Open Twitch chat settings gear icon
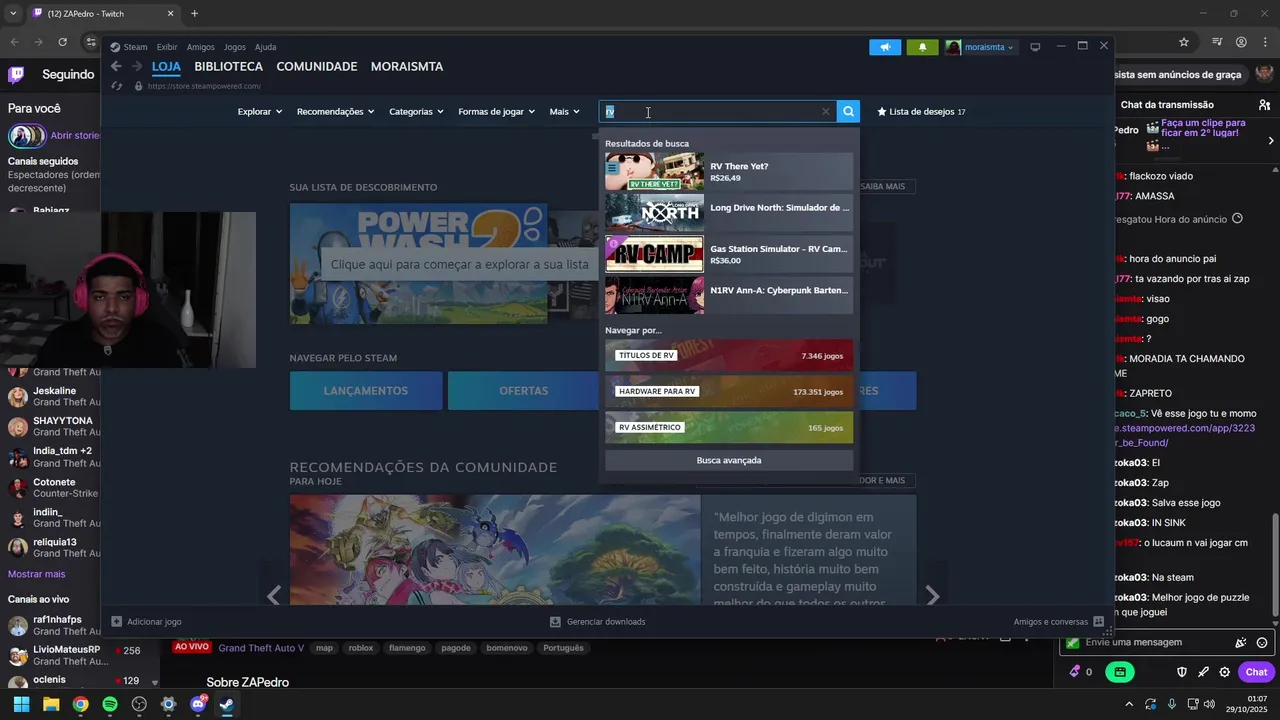The width and height of the screenshot is (1280, 720). pos(1223,672)
